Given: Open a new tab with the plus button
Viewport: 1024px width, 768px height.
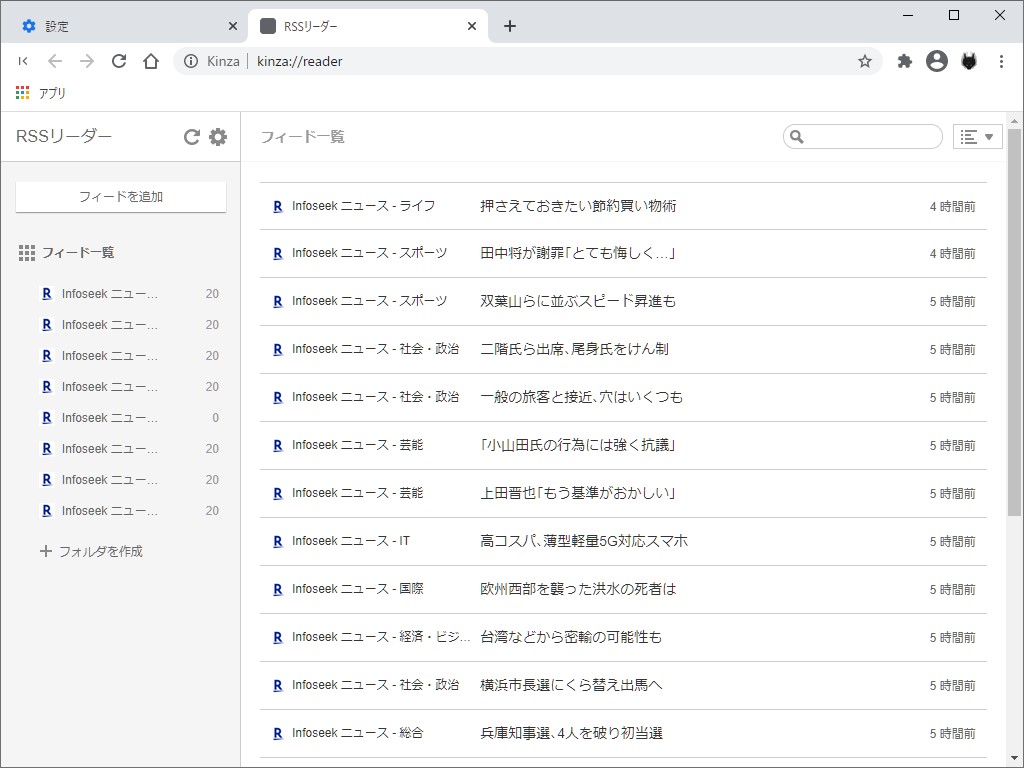Looking at the screenshot, I should [x=510, y=25].
